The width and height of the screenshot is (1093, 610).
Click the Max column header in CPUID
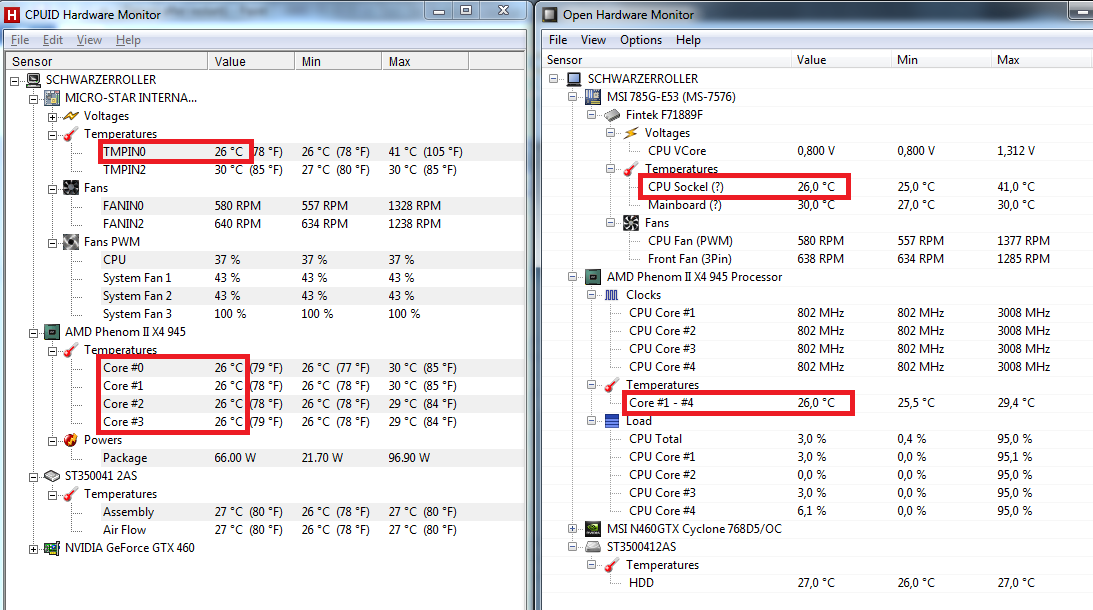(x=425, y=61)
